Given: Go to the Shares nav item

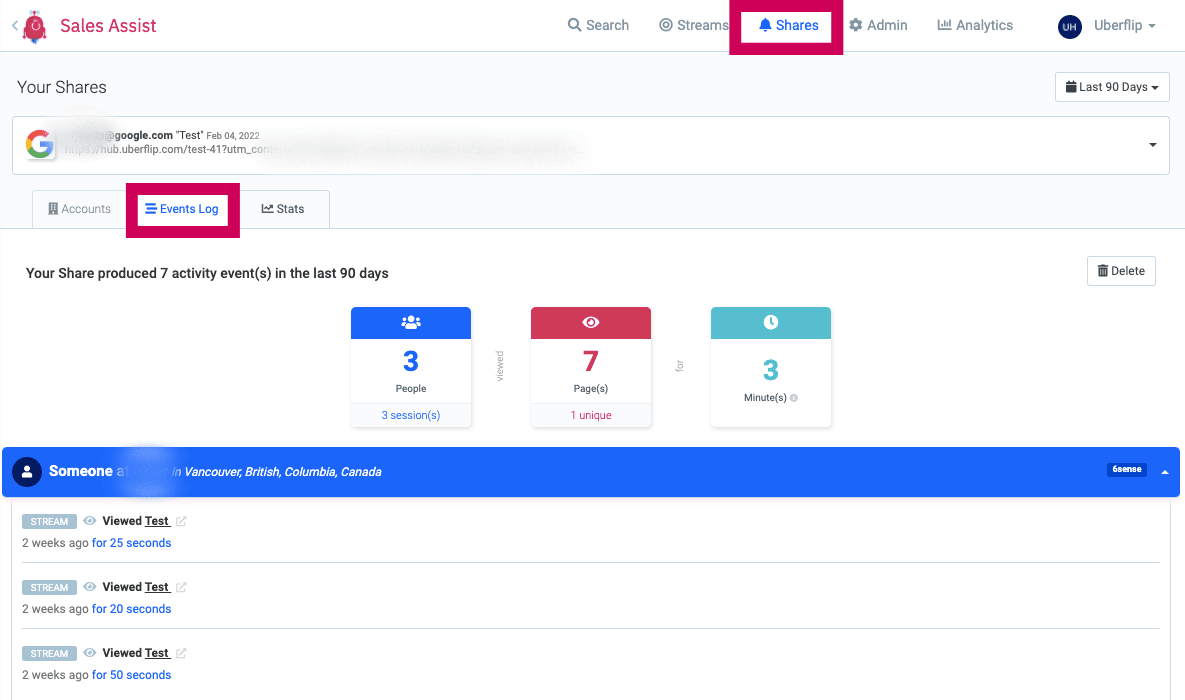Looking at the screenshot, I should point(788,25).
